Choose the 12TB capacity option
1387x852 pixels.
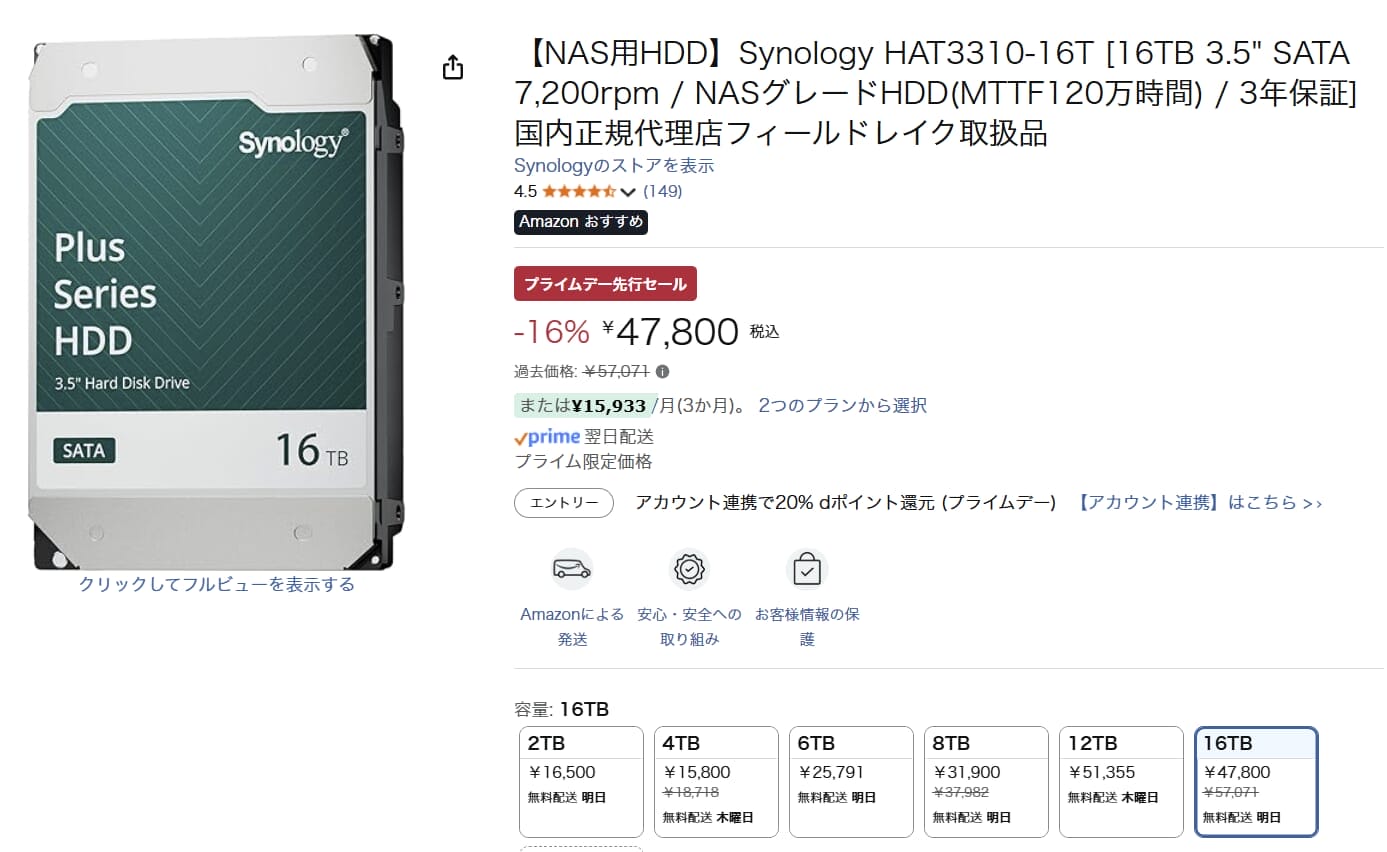1121,782
